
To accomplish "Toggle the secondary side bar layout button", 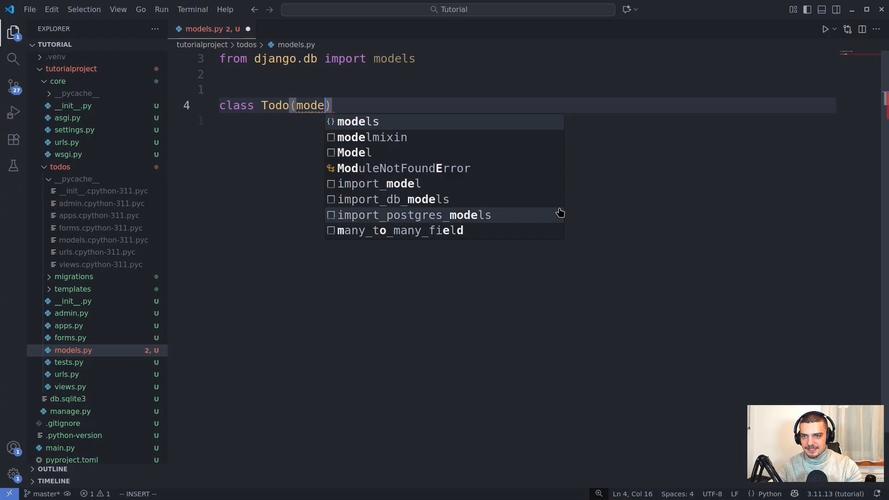I will [x=836, y=9].
